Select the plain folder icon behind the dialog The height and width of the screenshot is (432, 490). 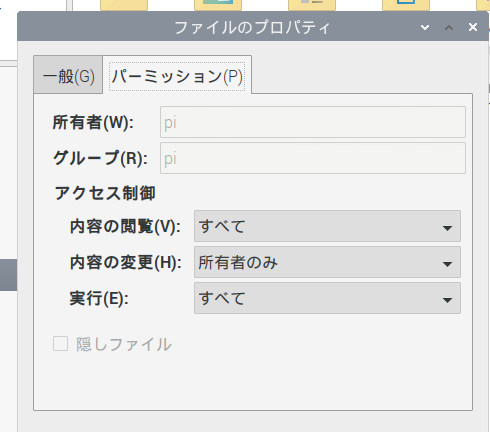coord(124,5)
